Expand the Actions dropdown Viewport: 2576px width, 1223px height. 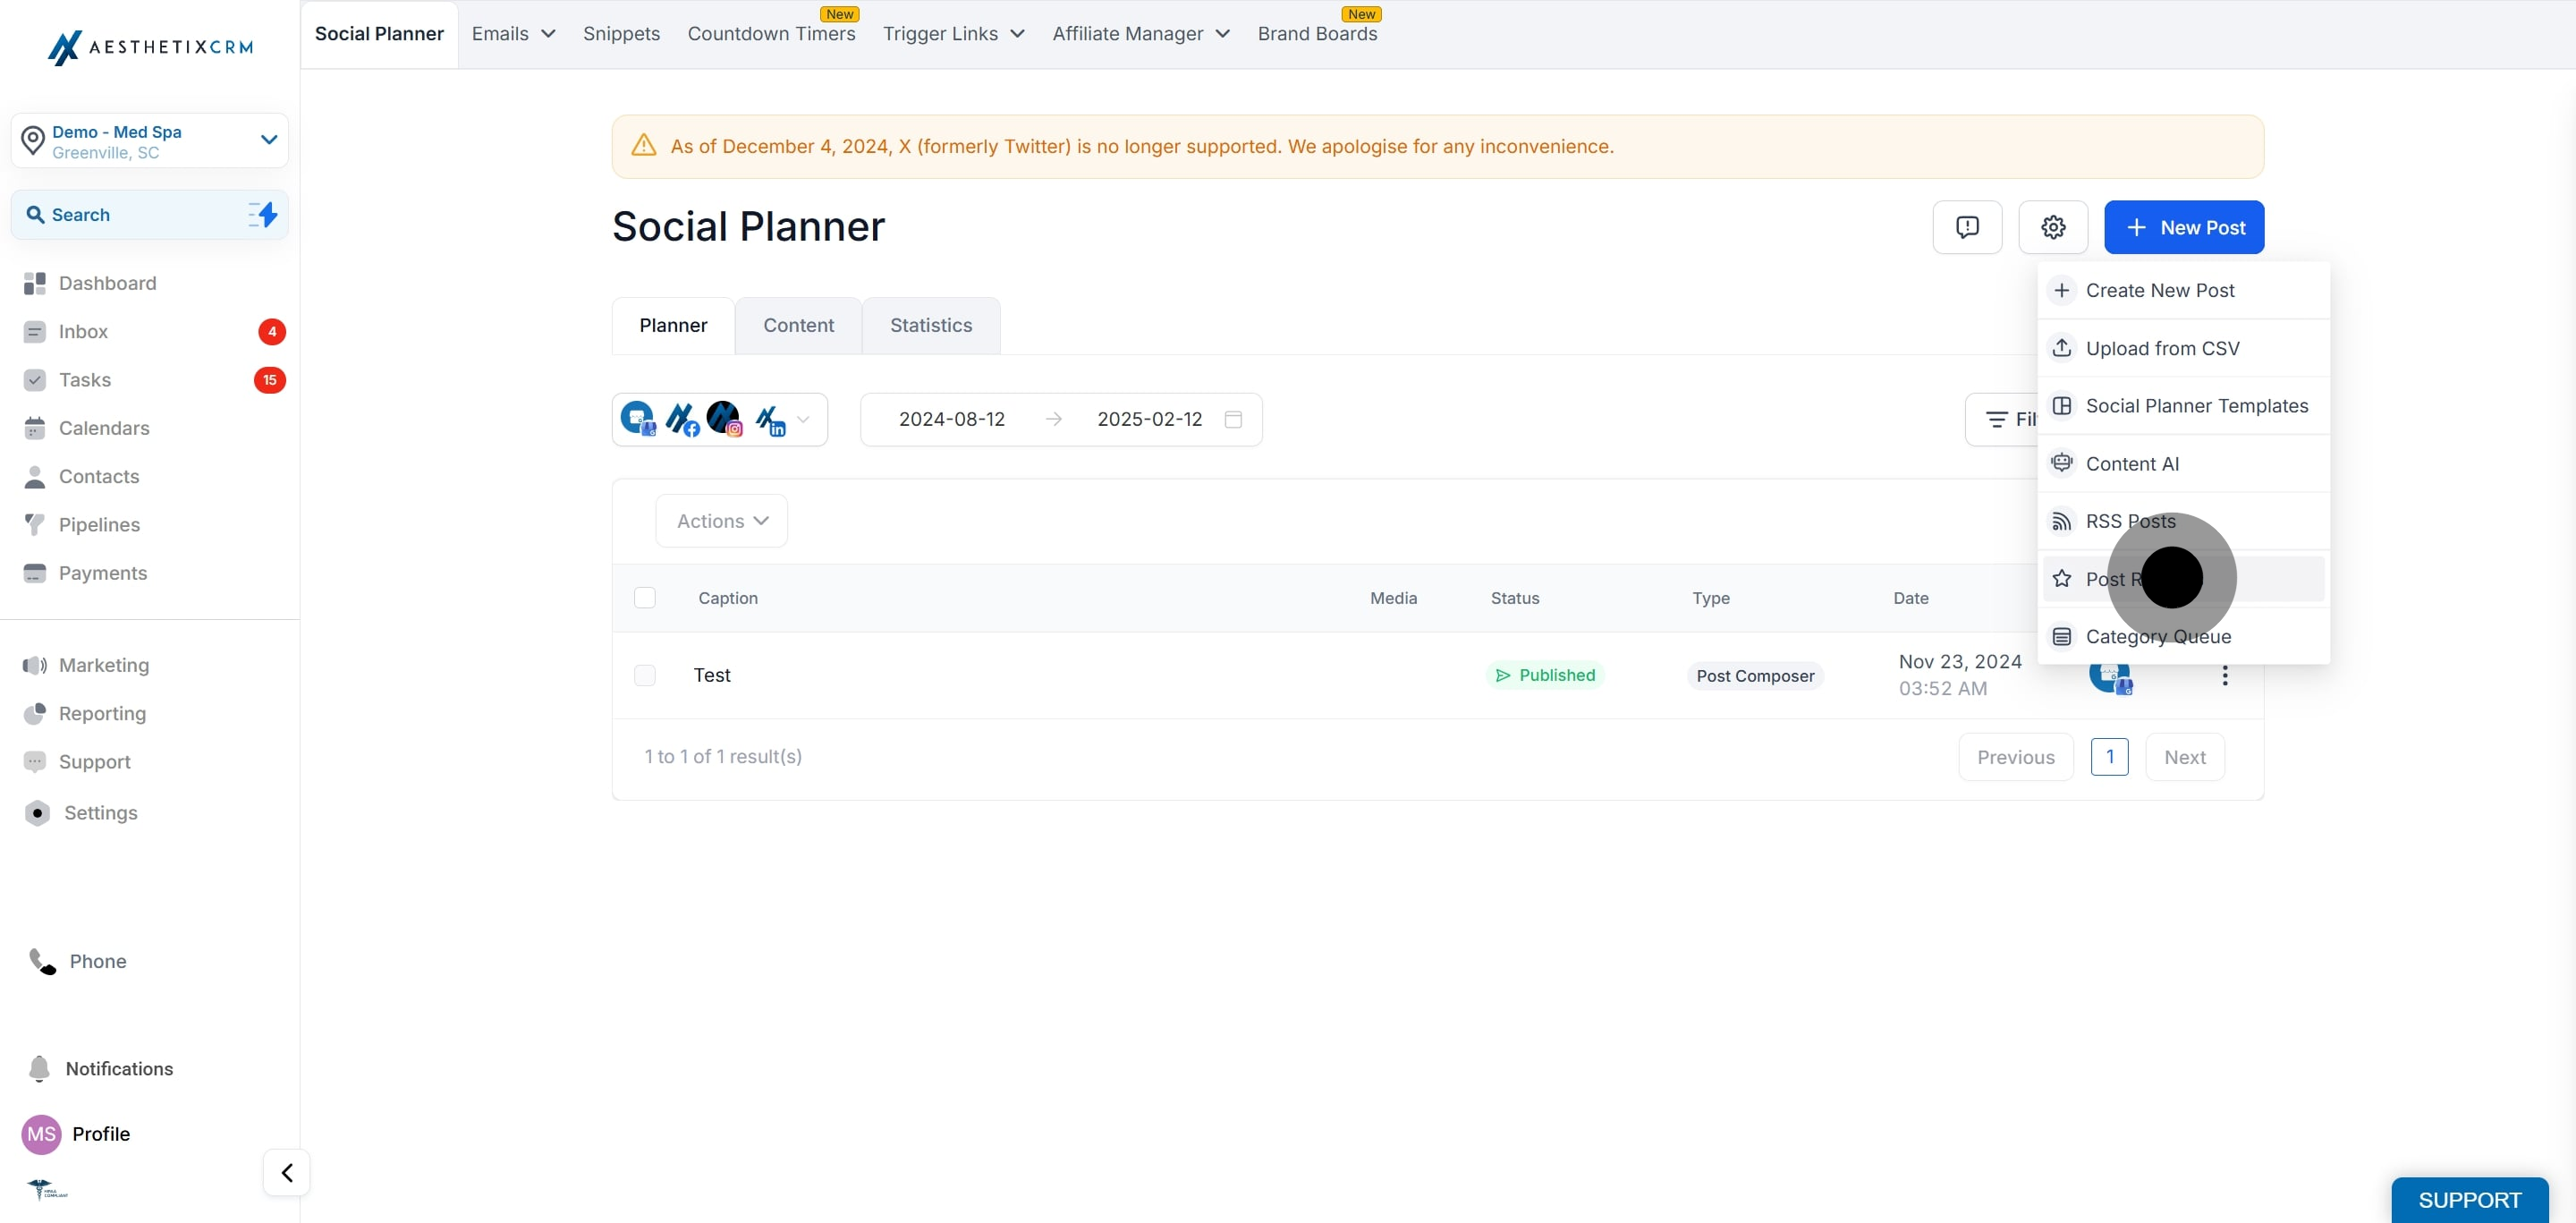tap(721, 520)
